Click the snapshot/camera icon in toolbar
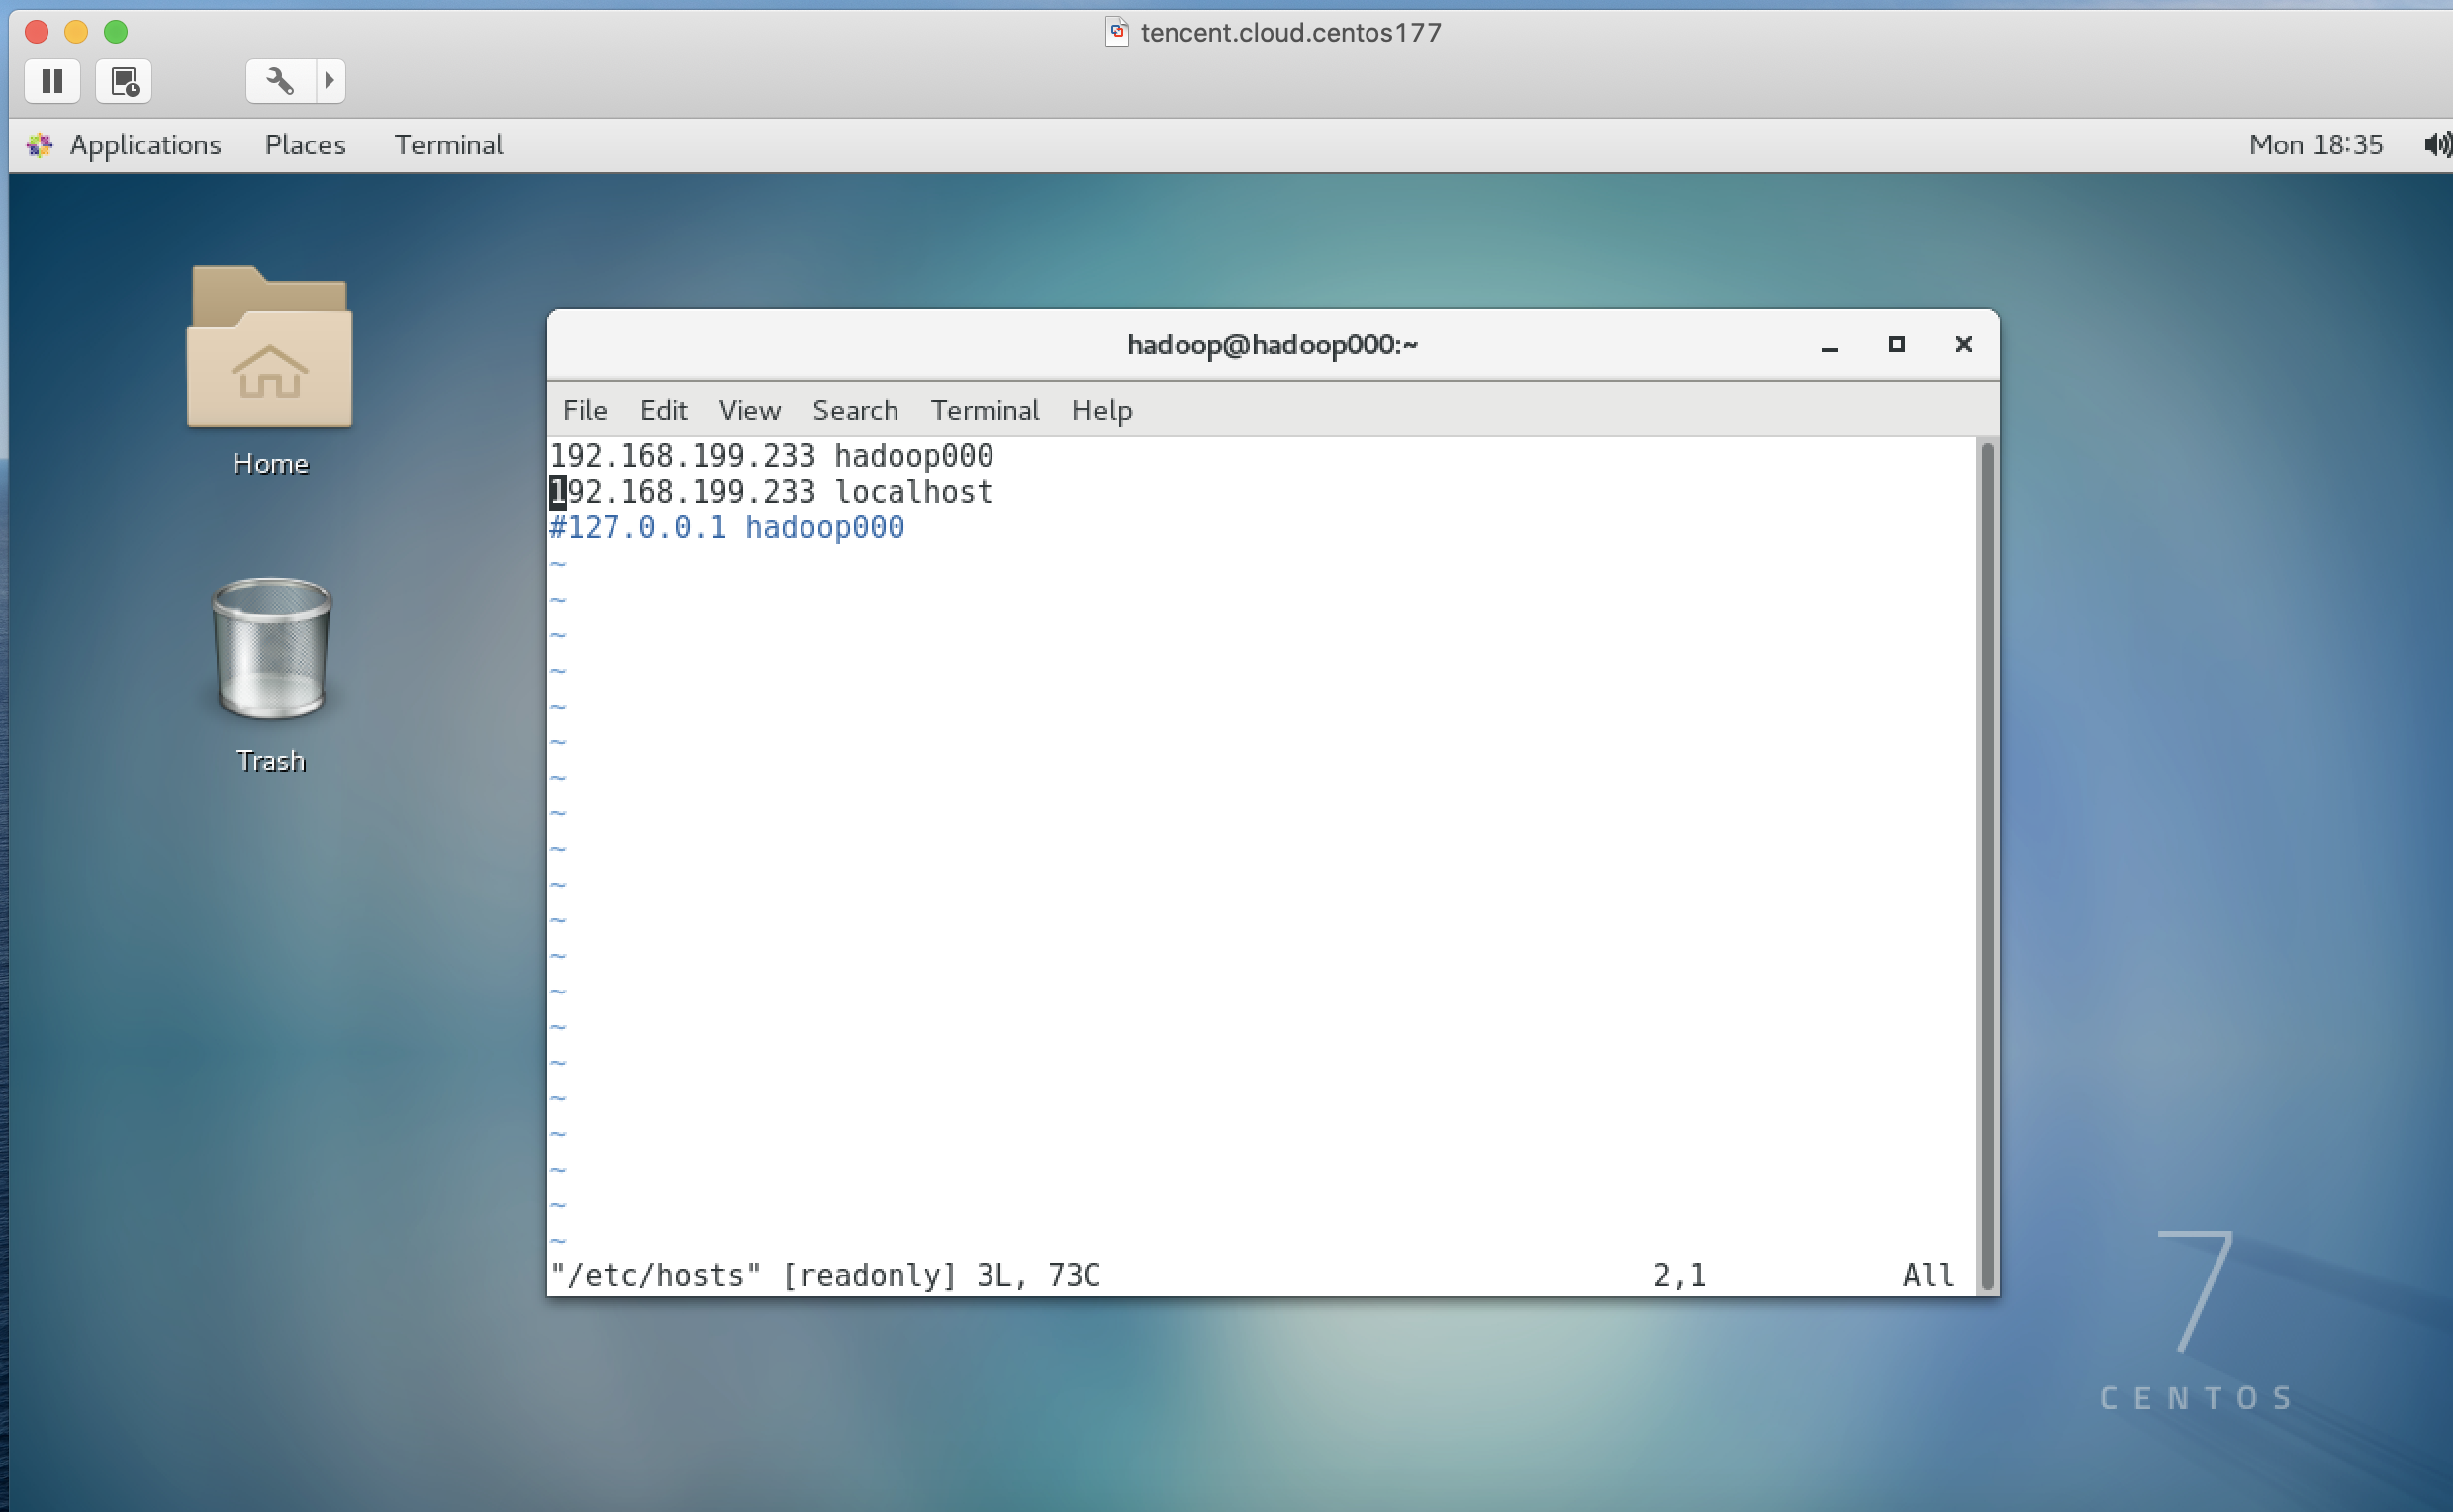This screenshot has height=1512, width=2453. (x=123, y=80)
